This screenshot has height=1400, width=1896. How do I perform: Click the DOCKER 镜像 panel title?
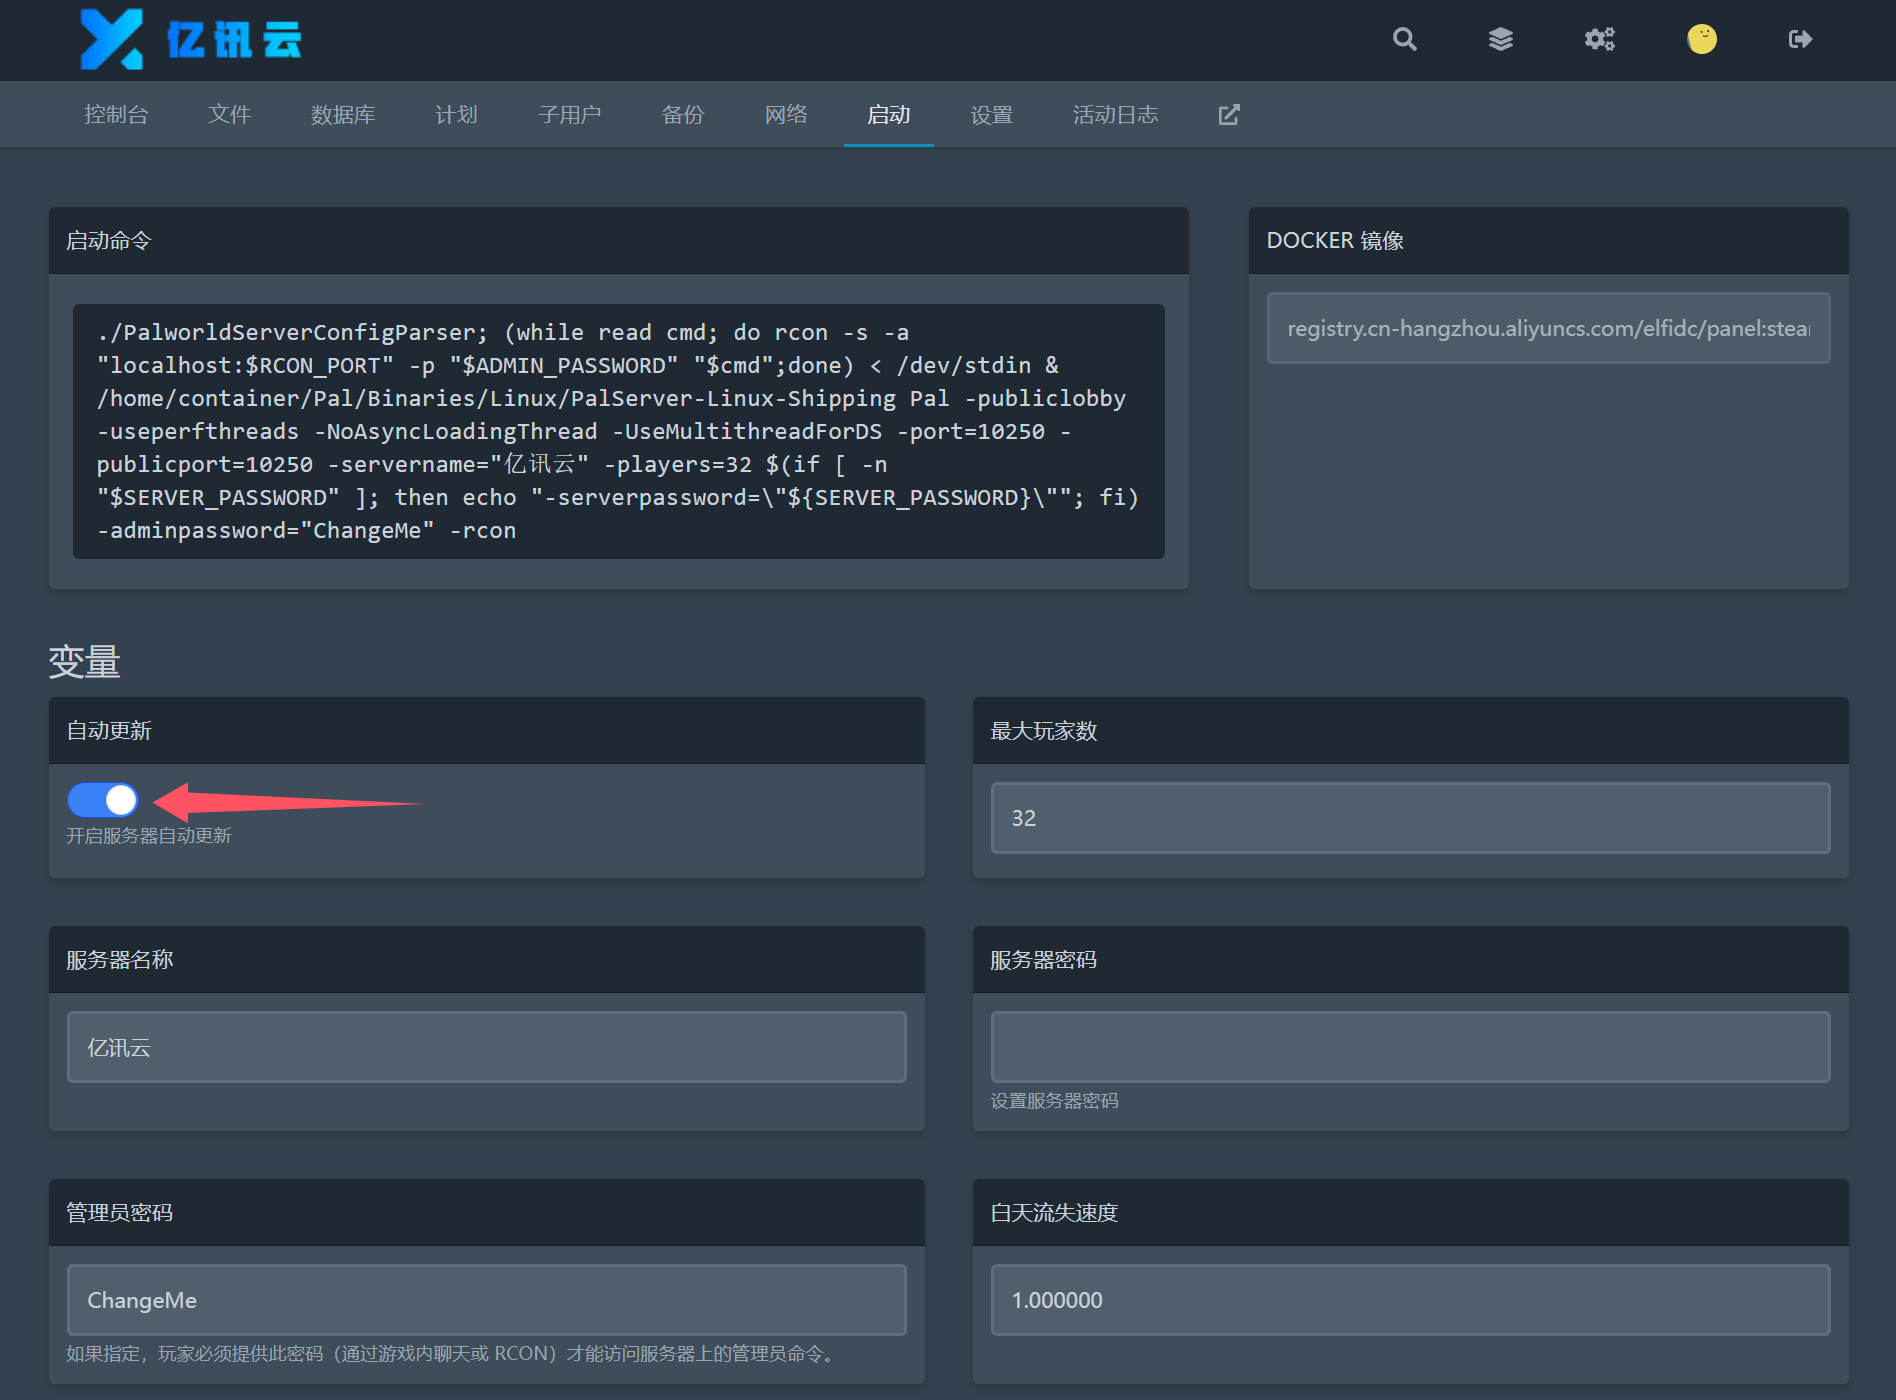[x=1335, y=241]
